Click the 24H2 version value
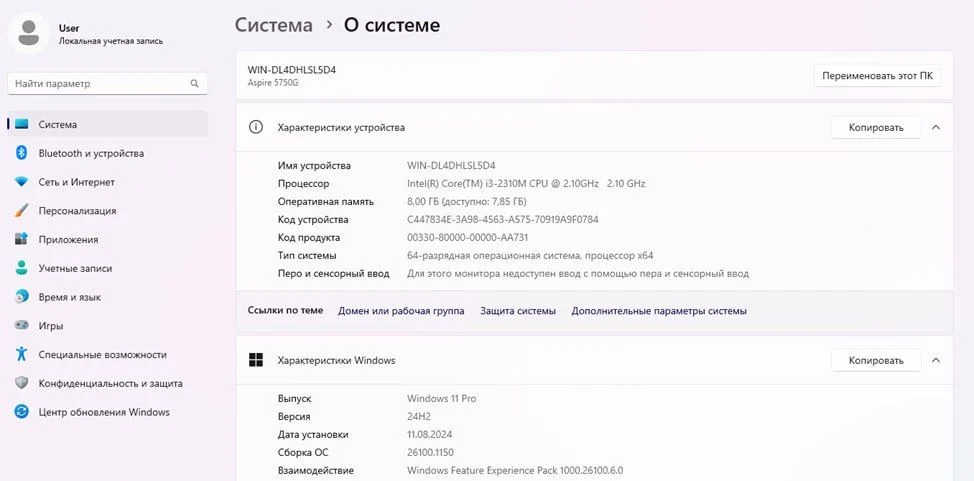Viewport: 974px width, 481px height. click(419, 416)
